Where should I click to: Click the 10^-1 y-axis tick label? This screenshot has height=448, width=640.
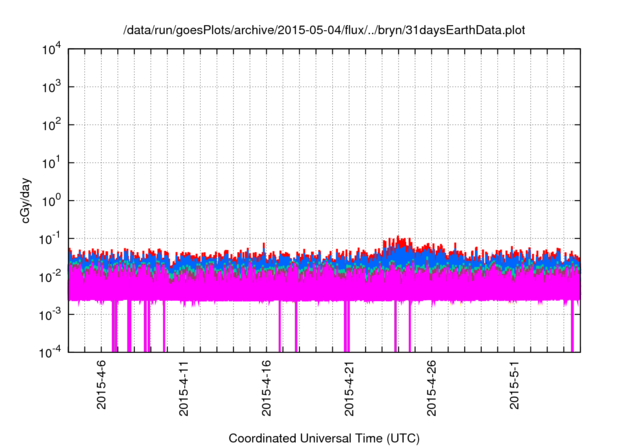click(x=50, y=239)
